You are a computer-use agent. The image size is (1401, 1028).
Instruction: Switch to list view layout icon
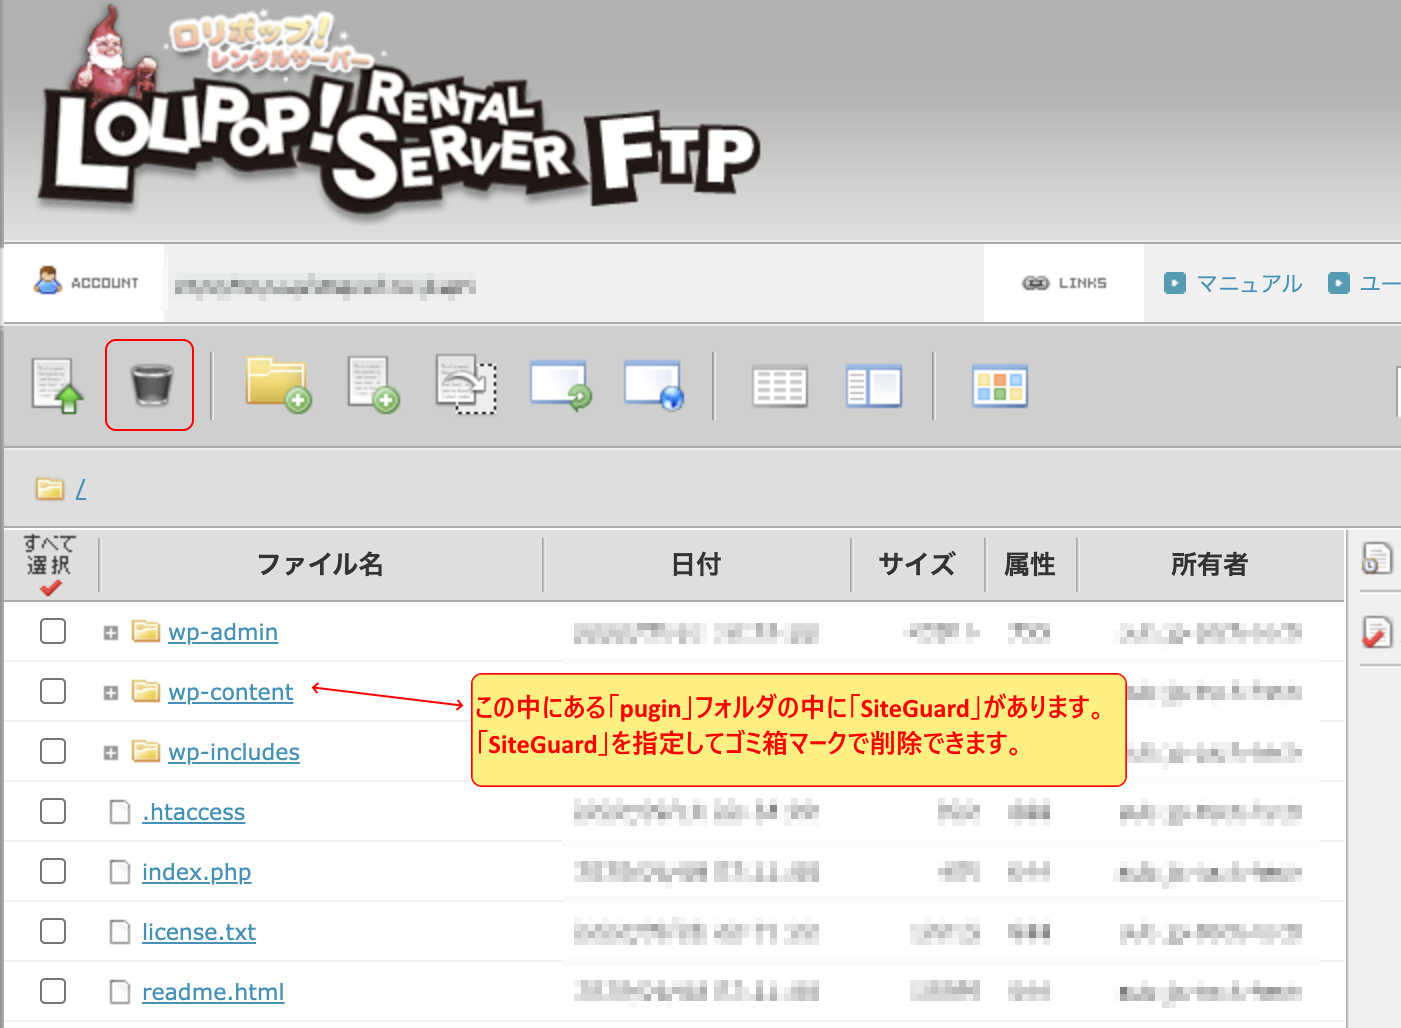point(779,387)
